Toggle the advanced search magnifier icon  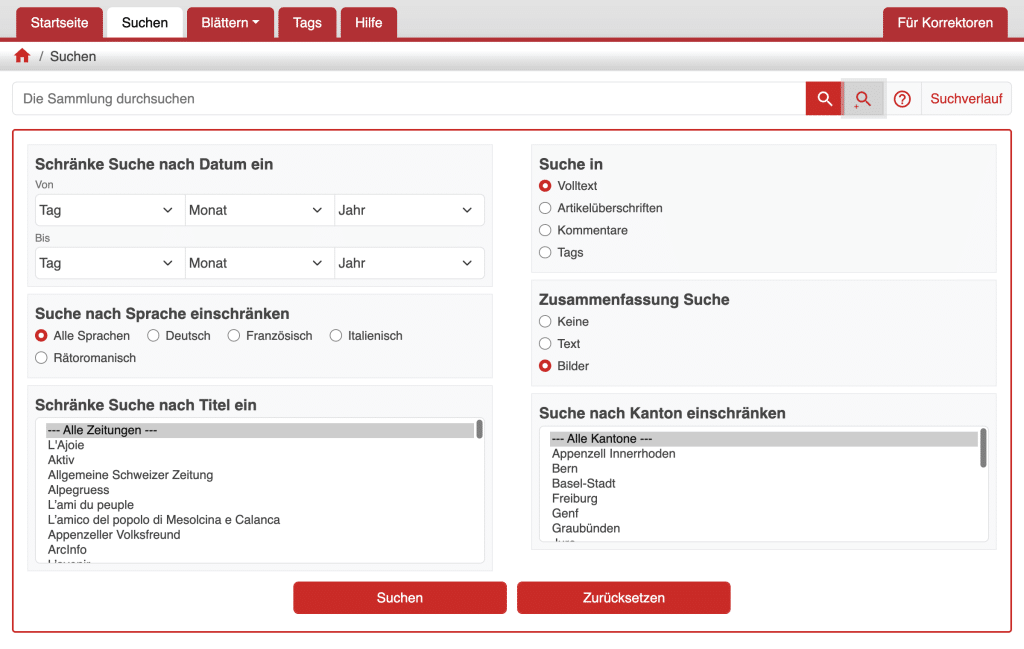point(863,99)
